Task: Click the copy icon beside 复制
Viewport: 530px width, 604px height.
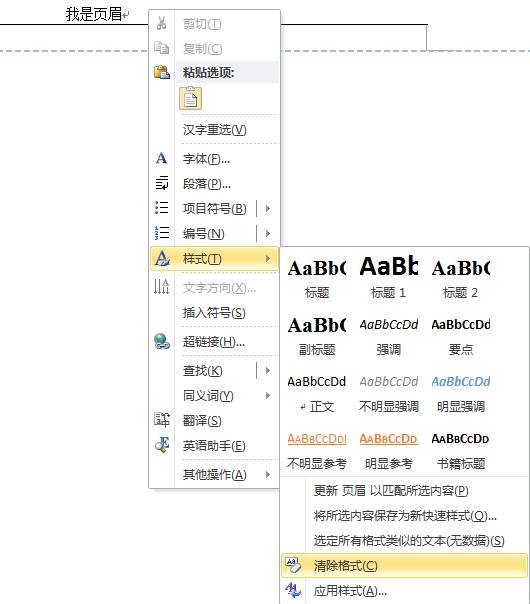Action: [161, 48]
